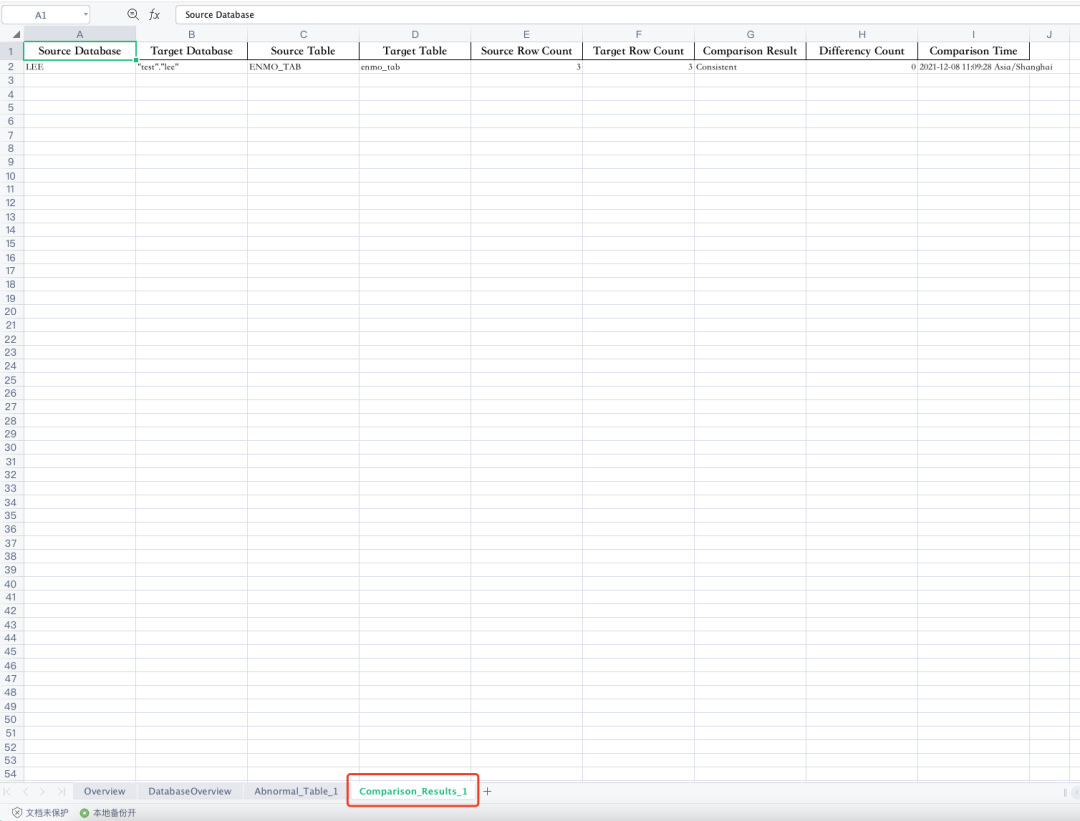This screenshot has height=821, width=1080.
Task: Click the 文档未保护 status label
Action: [47, 813]
